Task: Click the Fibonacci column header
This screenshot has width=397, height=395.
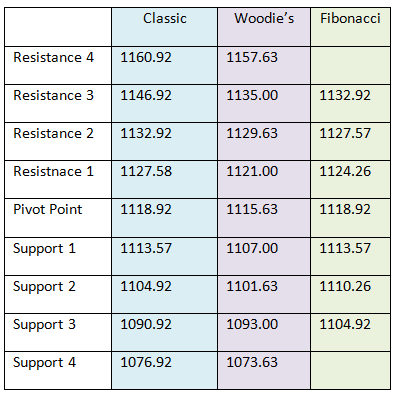Action: pos(350,18)
